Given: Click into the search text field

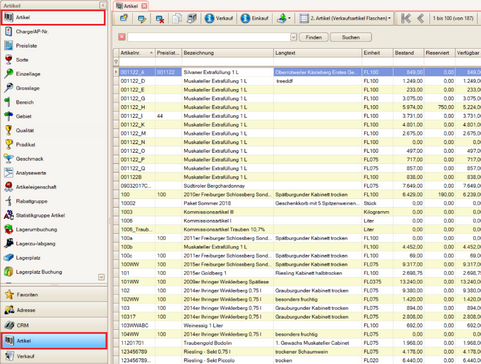Looking at the screenshot, I should (209, 37).
